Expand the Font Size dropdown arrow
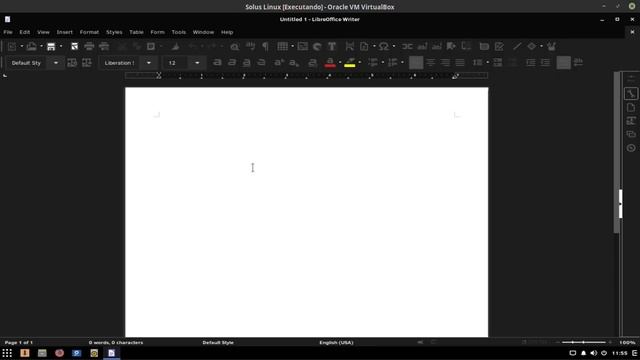640x360 pixels. 197,63
